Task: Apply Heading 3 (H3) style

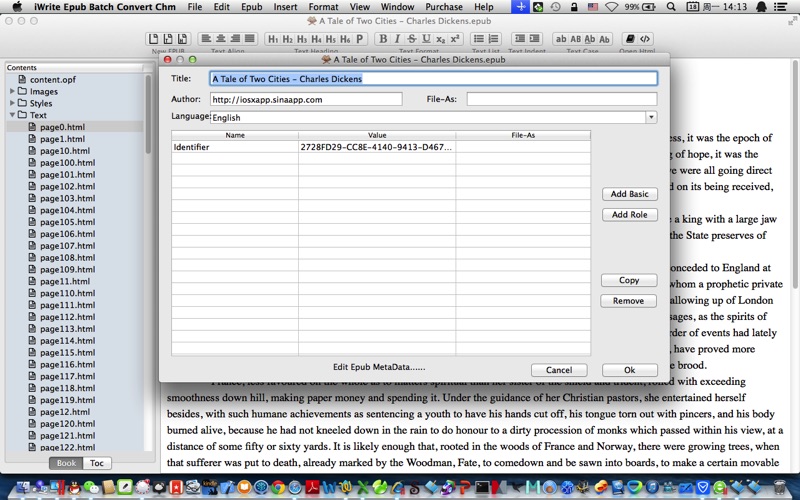Action: [302, 39]
